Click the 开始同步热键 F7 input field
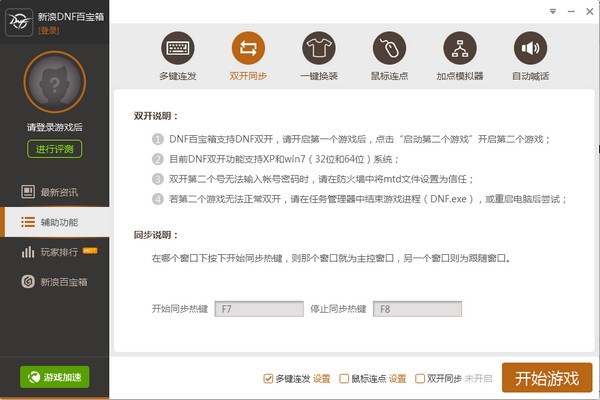Screen dimensions: 600x400 (x=259, y=309)
